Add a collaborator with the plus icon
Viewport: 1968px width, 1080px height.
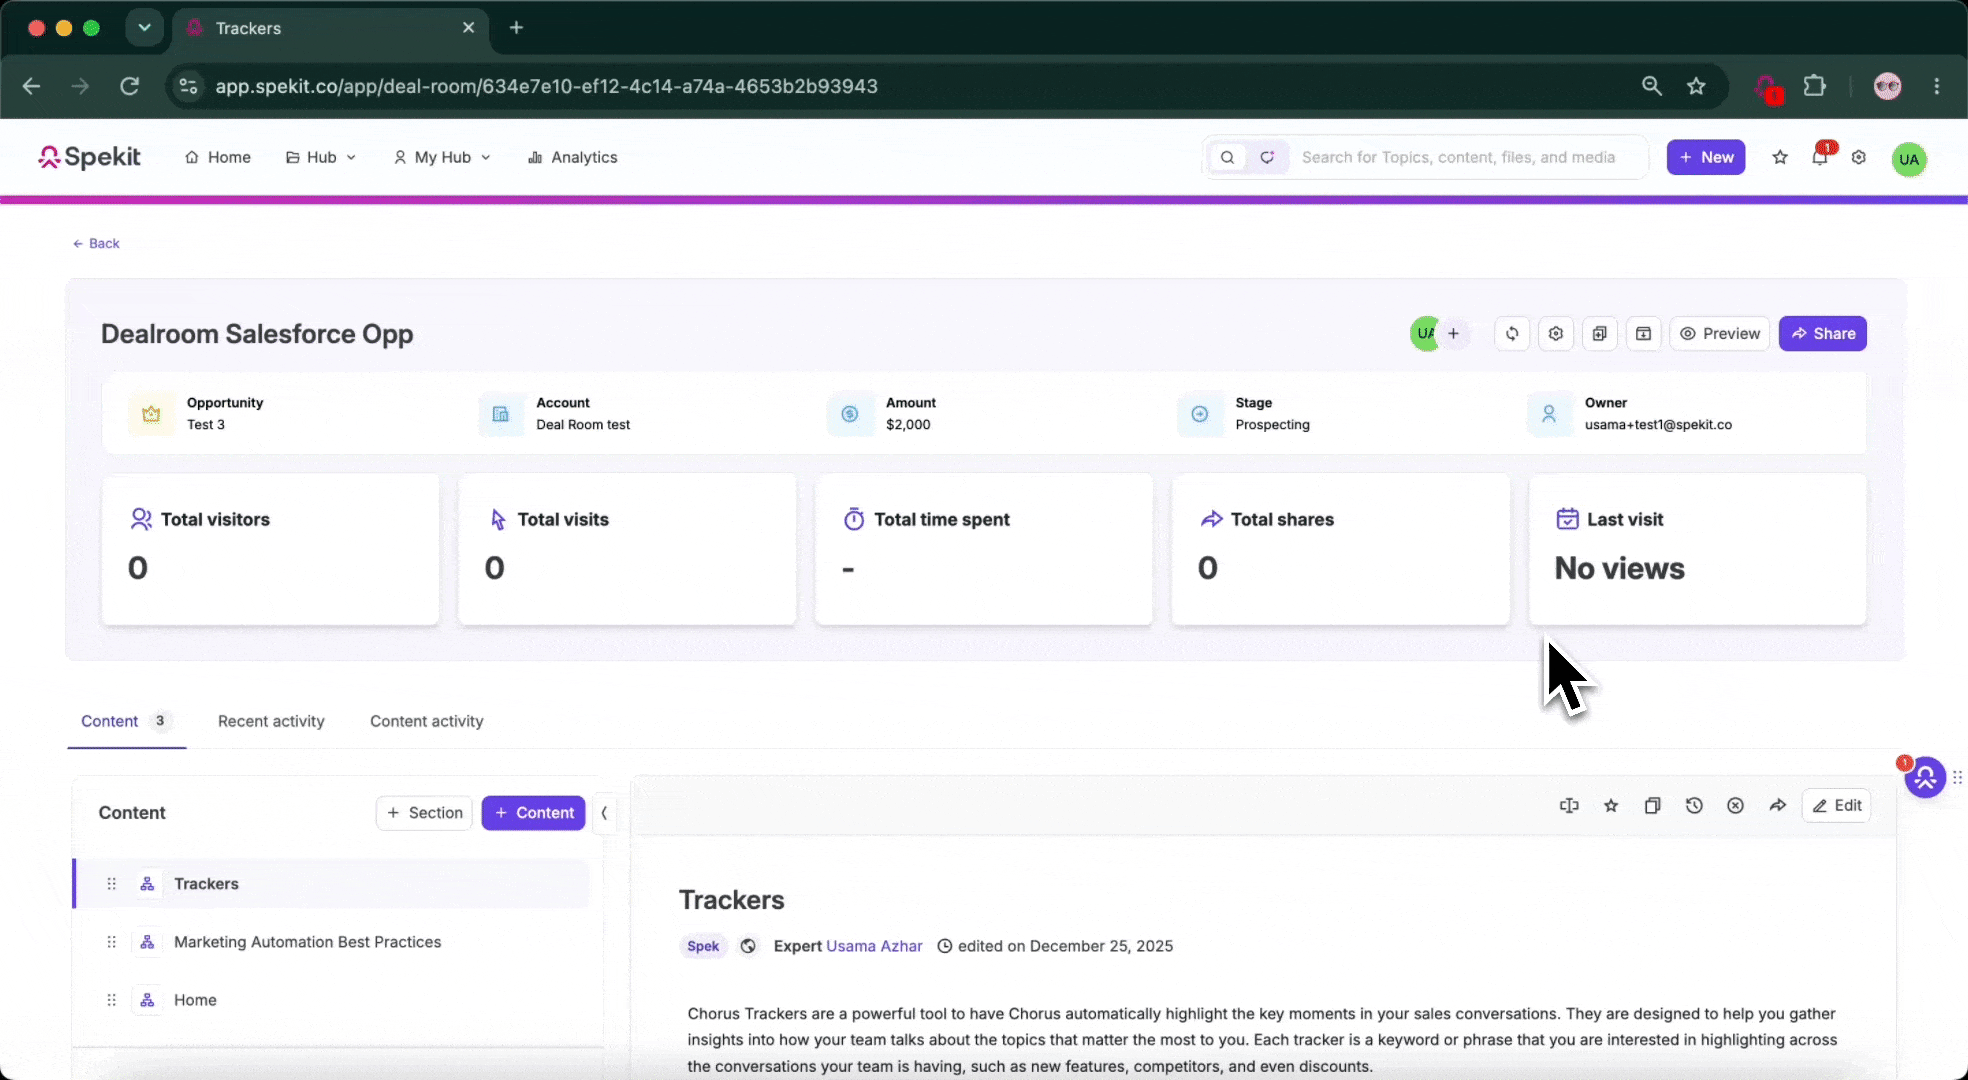(1454, 334)
